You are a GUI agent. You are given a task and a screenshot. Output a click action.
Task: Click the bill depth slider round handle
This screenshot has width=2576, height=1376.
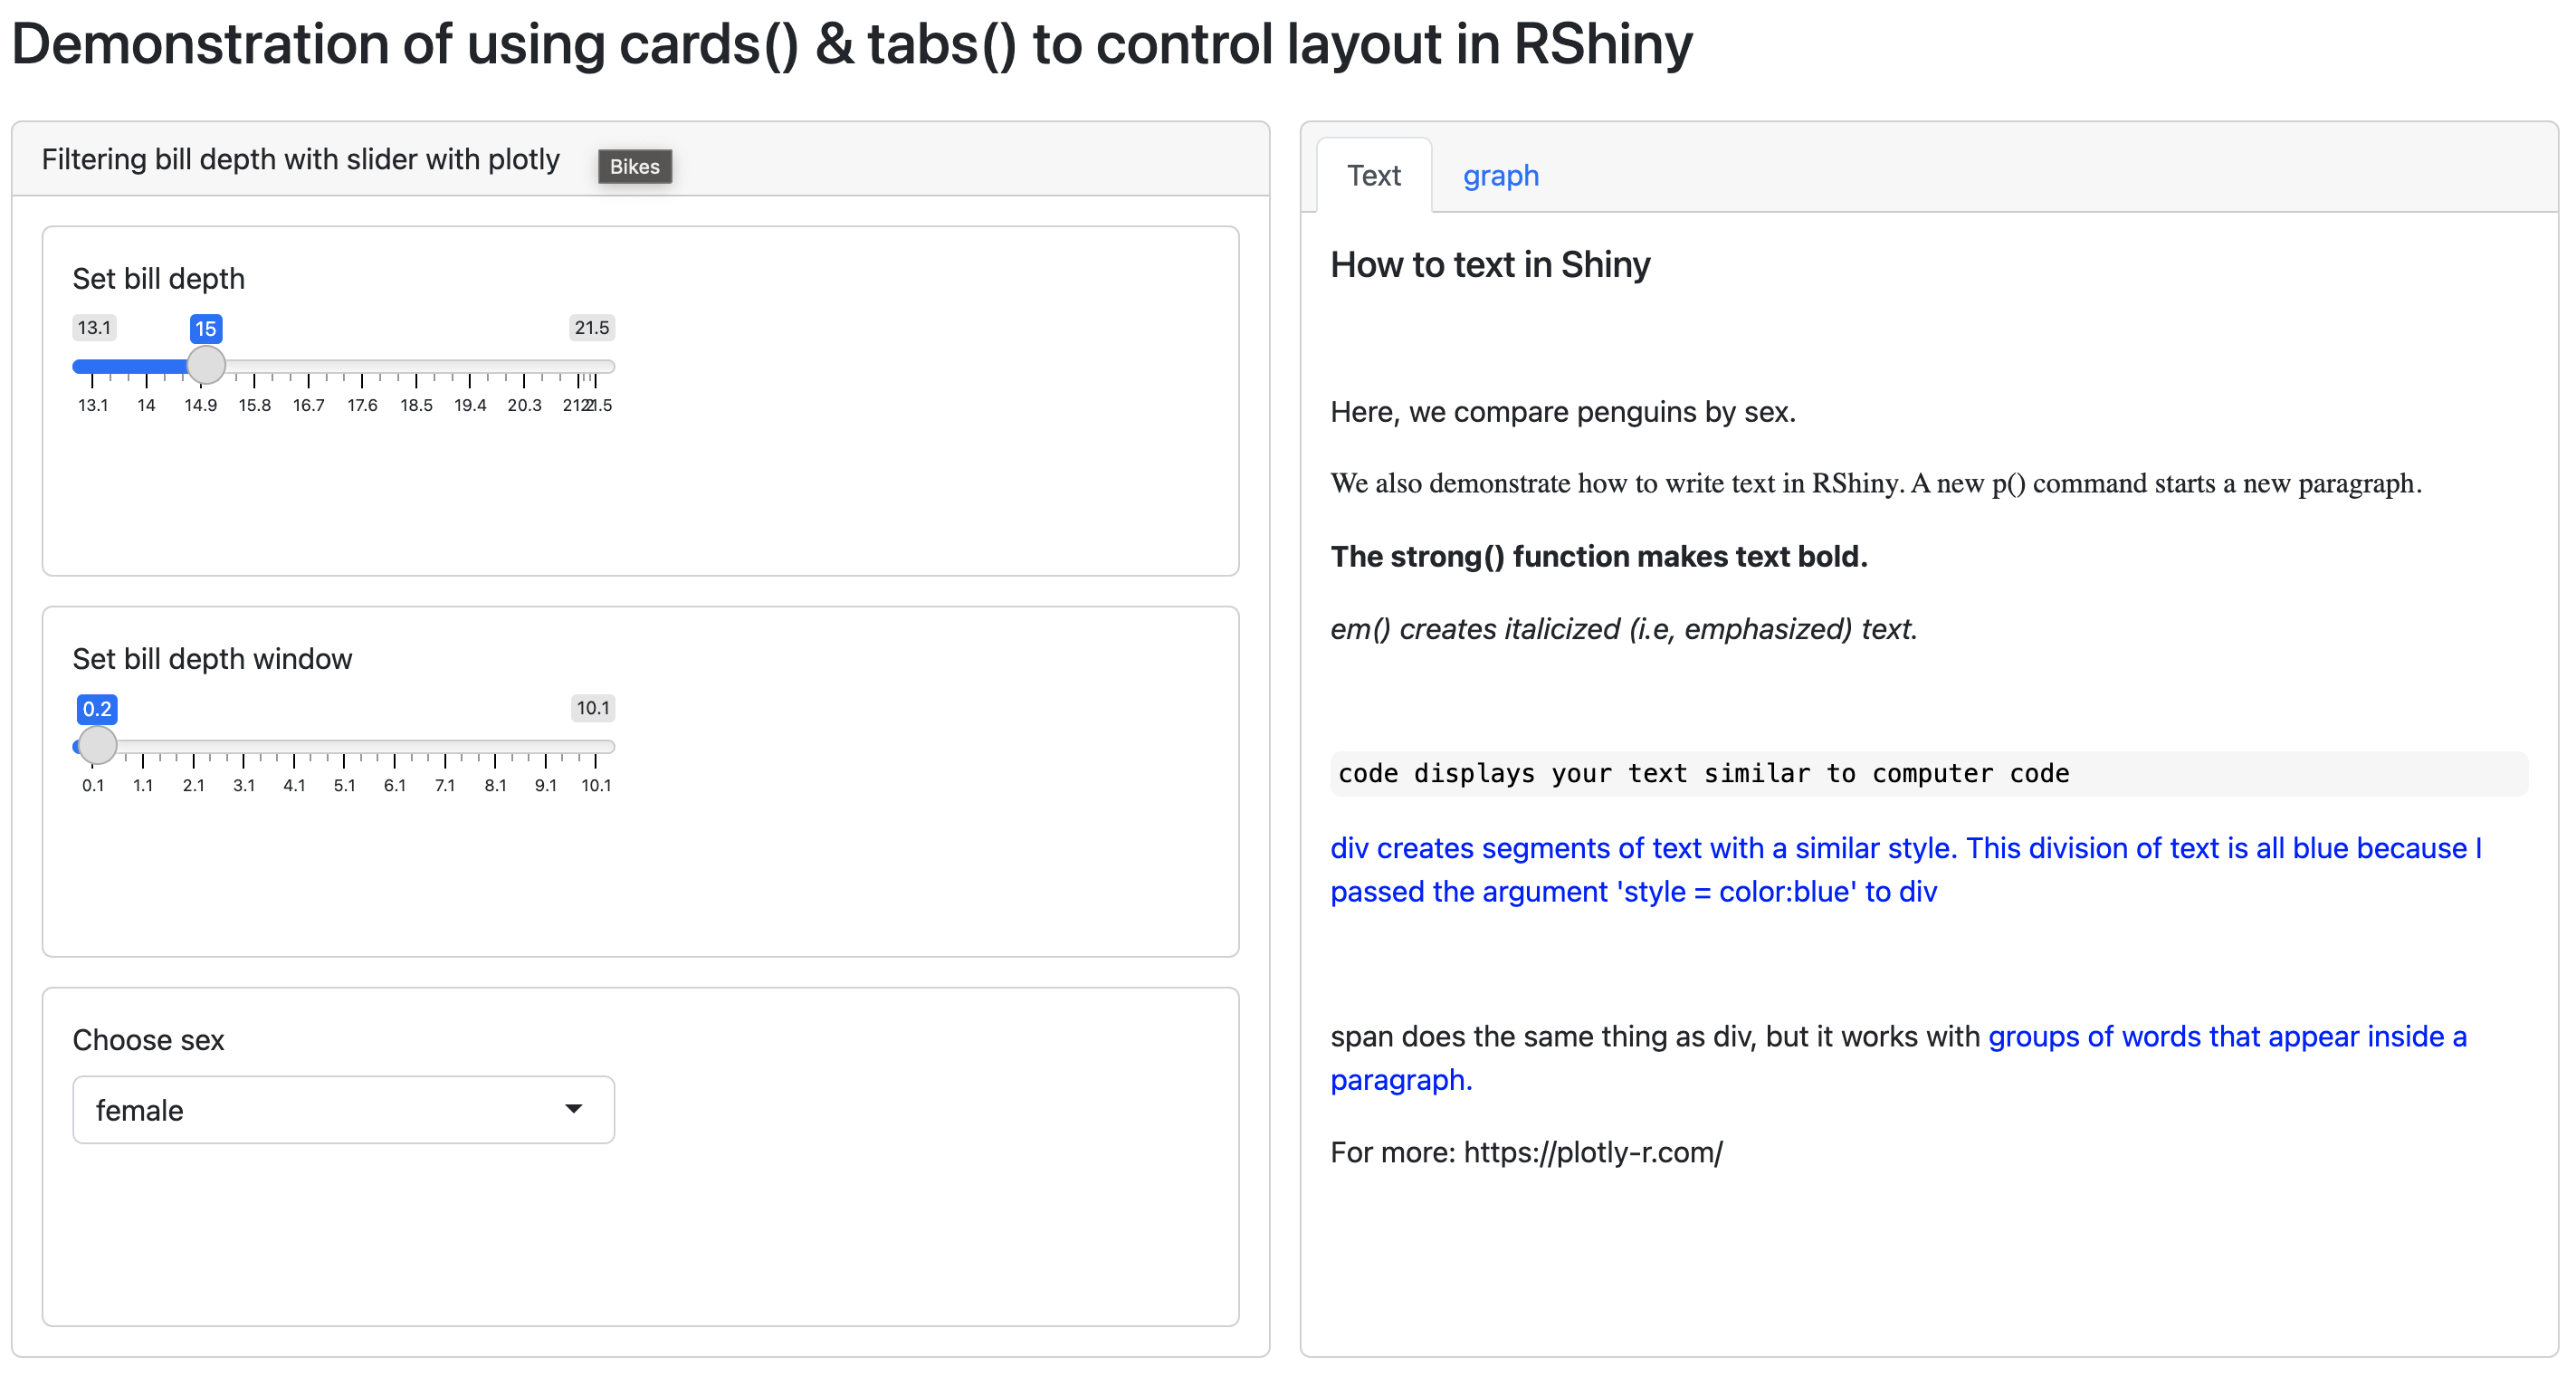tap(206, 366)
